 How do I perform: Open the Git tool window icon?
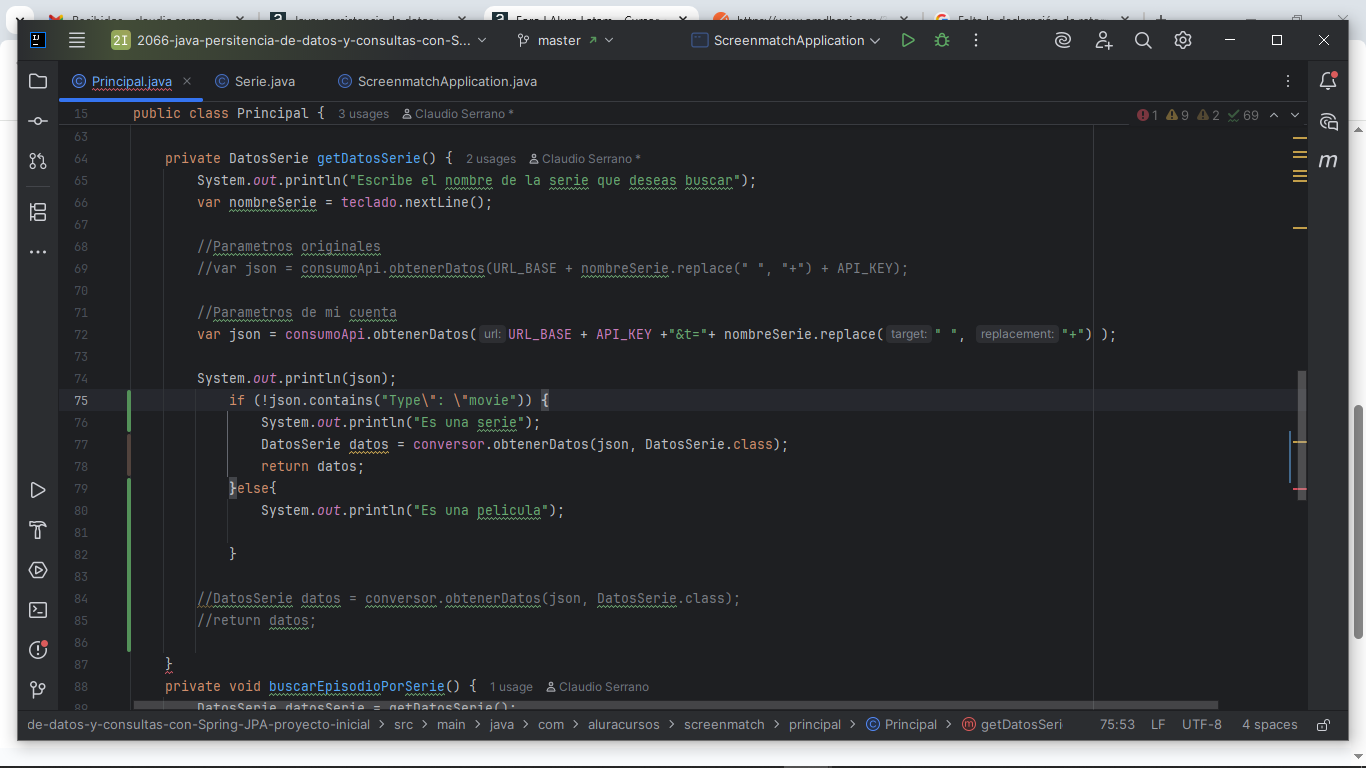coord(38,689)
